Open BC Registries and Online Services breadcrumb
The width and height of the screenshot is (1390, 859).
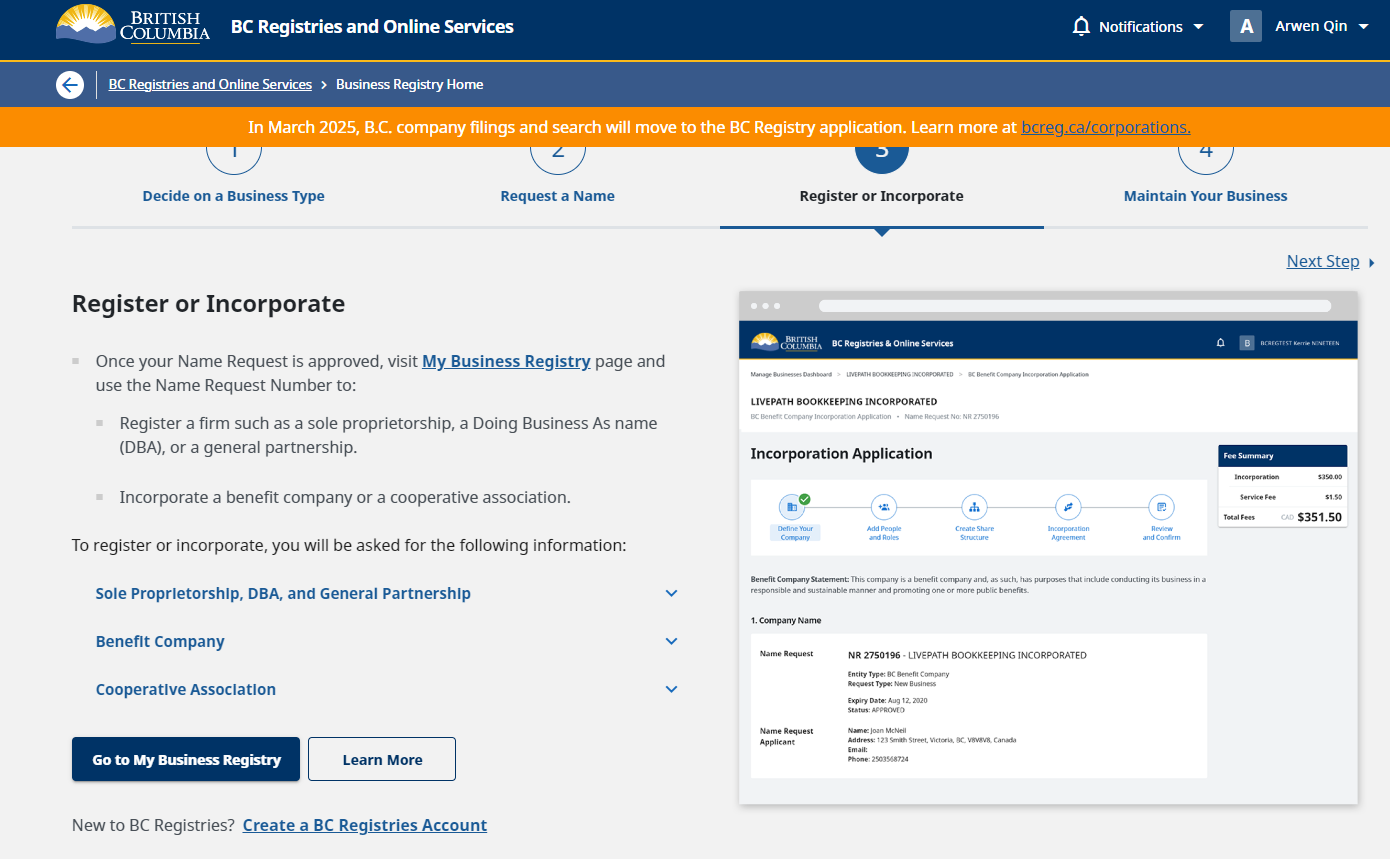(210, 85)
